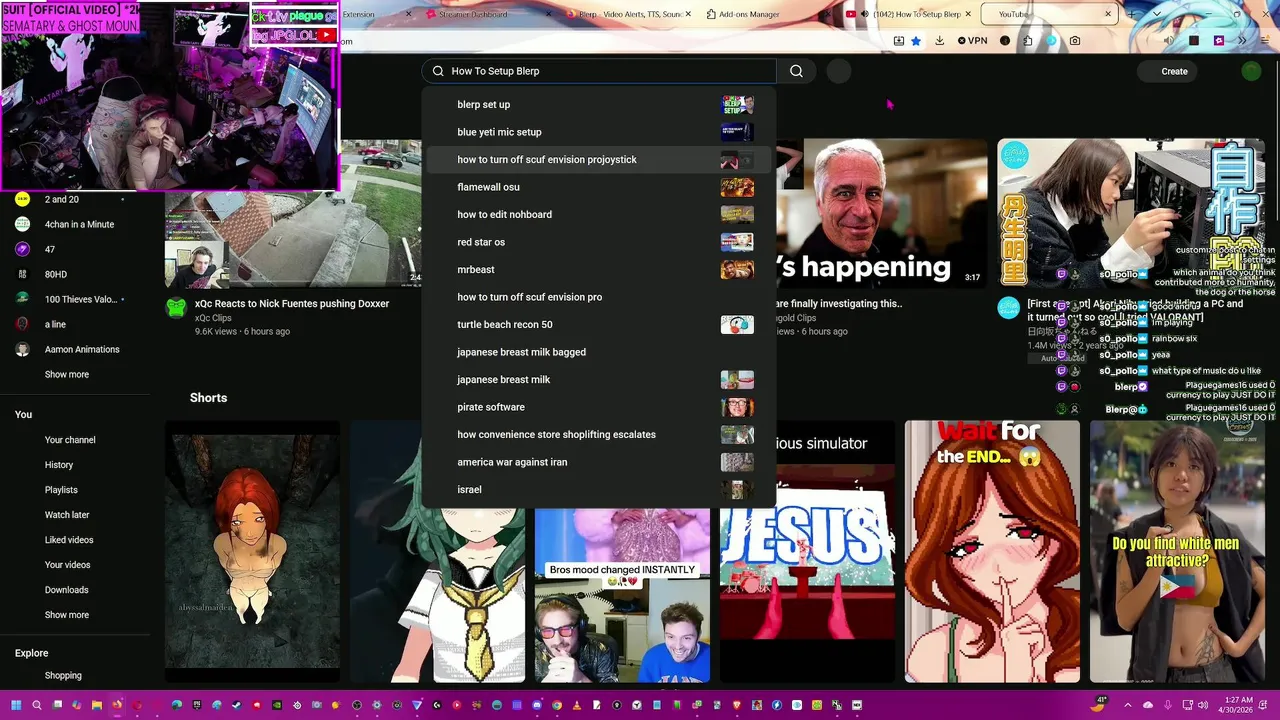Click the mrbeast suggestion thumbnail

pos(737,269)
